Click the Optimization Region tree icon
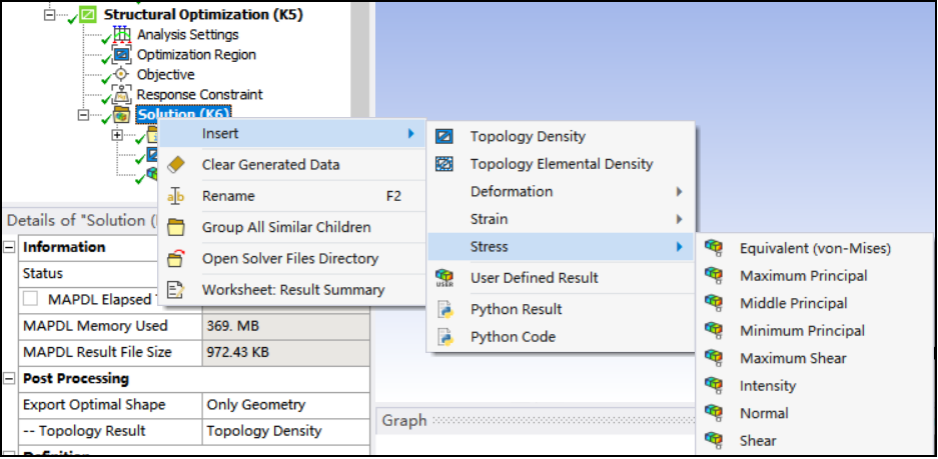Image resolution: width=938 pixels, height=459 pixels. [x=122, y=55]
